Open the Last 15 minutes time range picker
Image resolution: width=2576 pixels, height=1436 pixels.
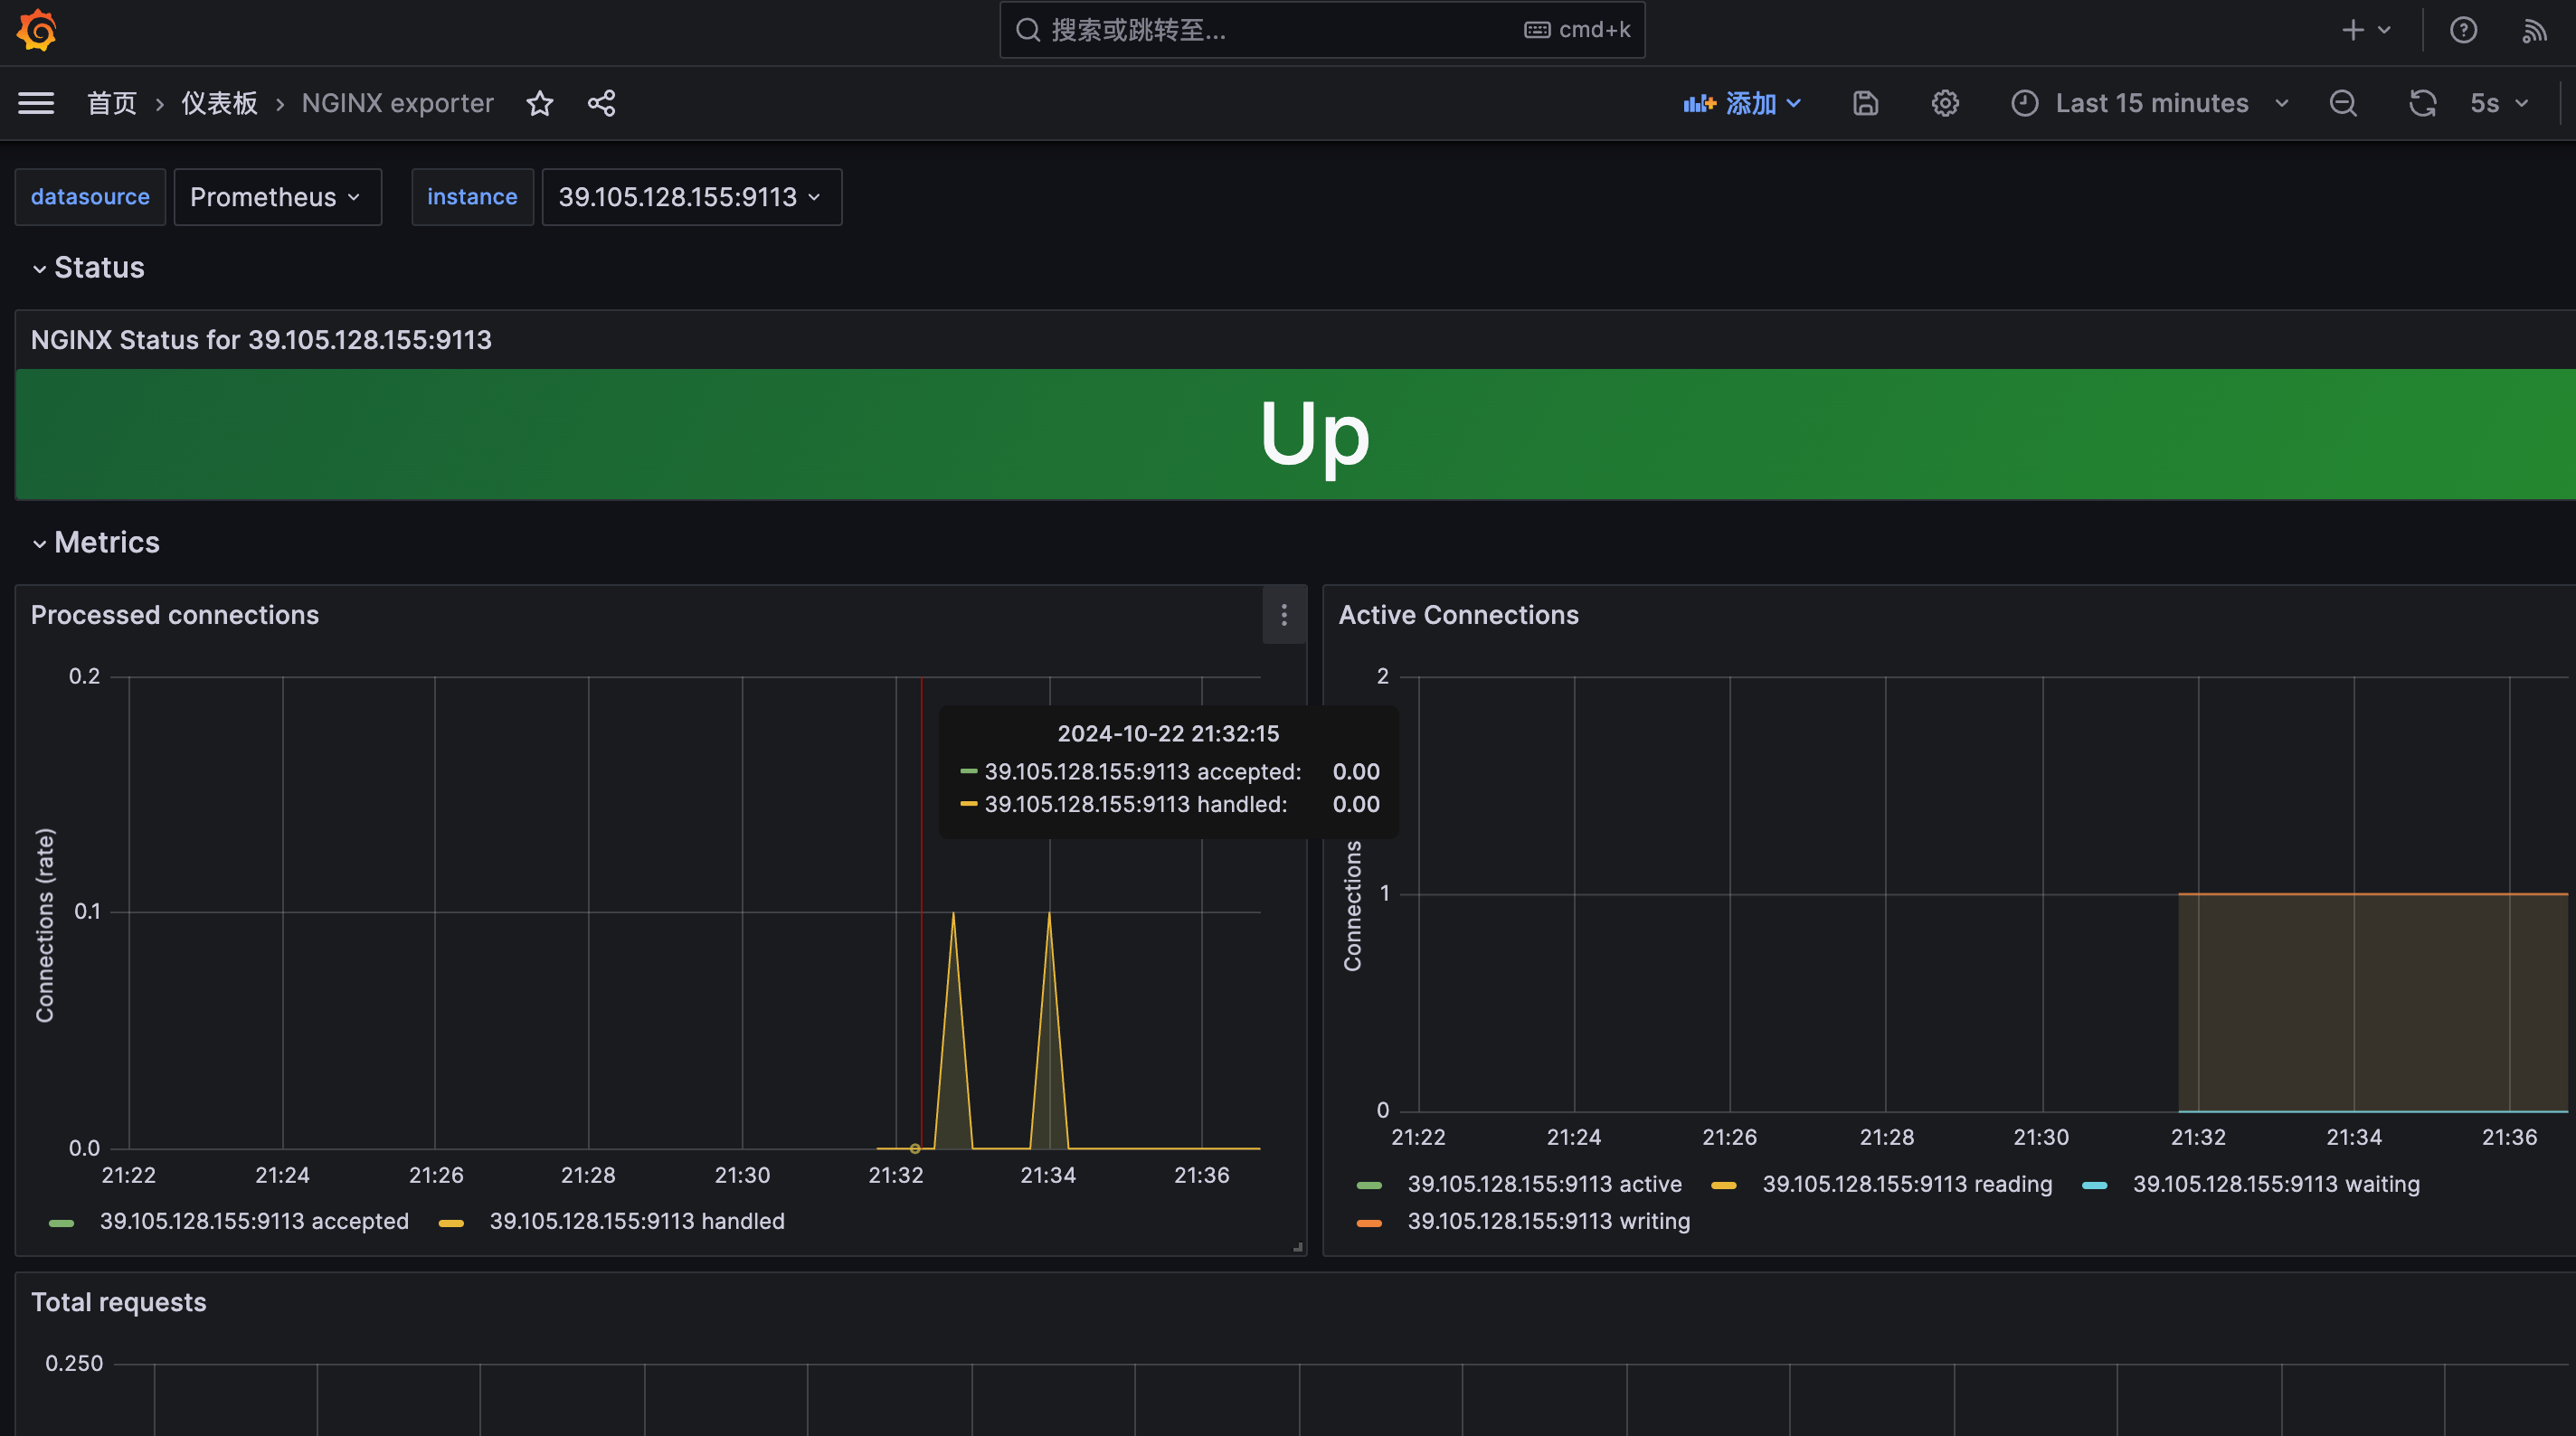coord(2150,103)
